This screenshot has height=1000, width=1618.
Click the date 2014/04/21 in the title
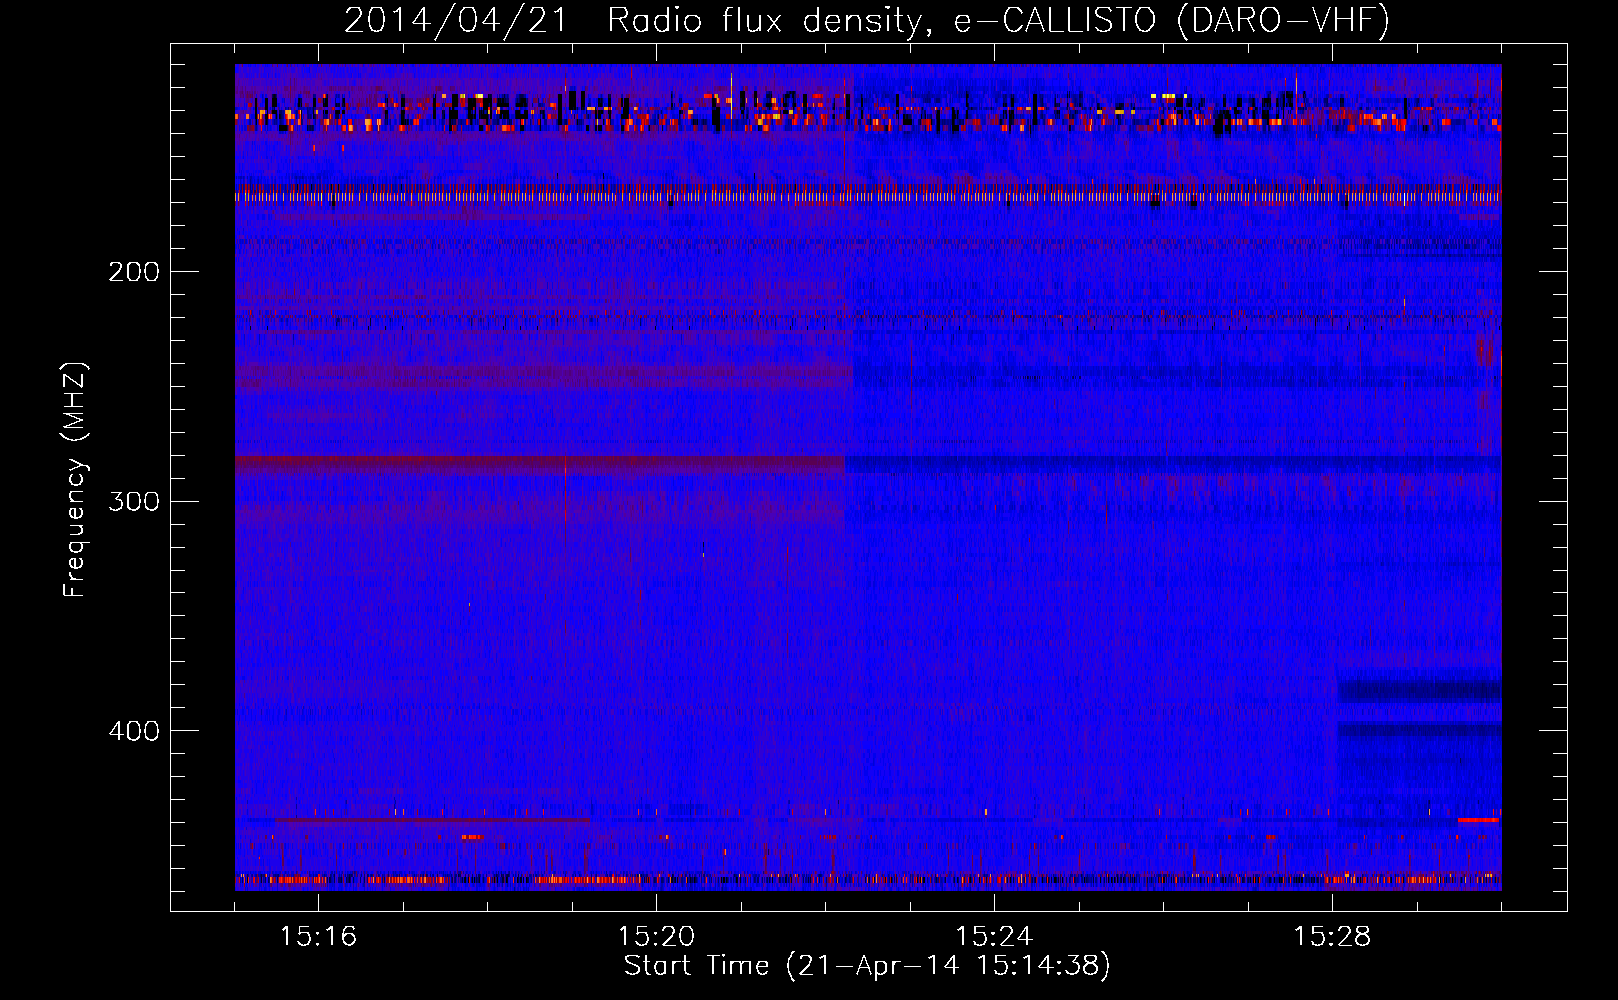tap(455, 21)
